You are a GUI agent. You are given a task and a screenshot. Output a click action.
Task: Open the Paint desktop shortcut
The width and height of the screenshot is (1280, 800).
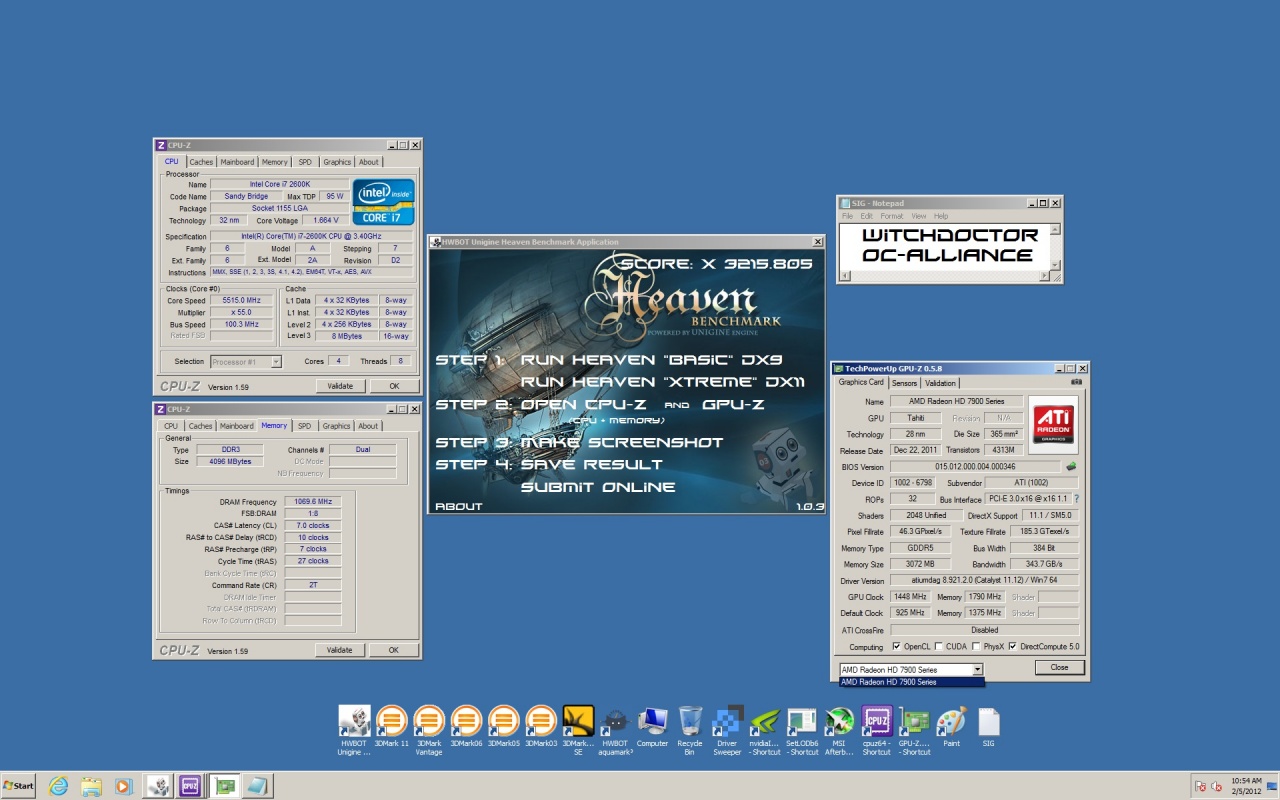click(x=951, y=722)
